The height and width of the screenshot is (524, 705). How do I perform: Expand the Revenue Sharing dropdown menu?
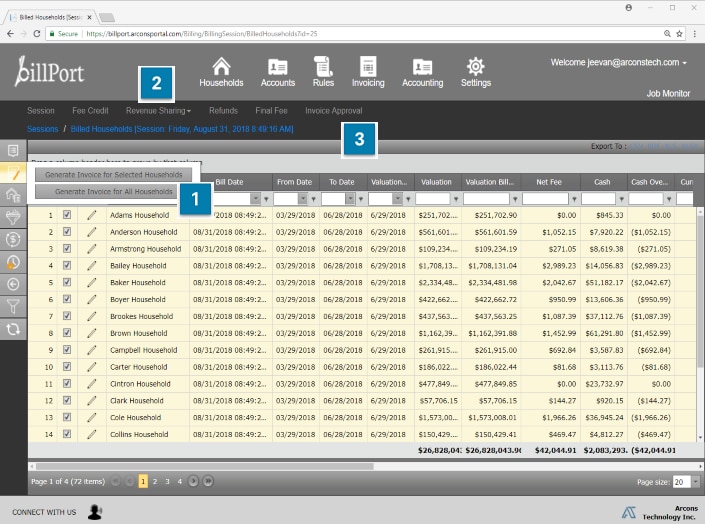(158, 111)
